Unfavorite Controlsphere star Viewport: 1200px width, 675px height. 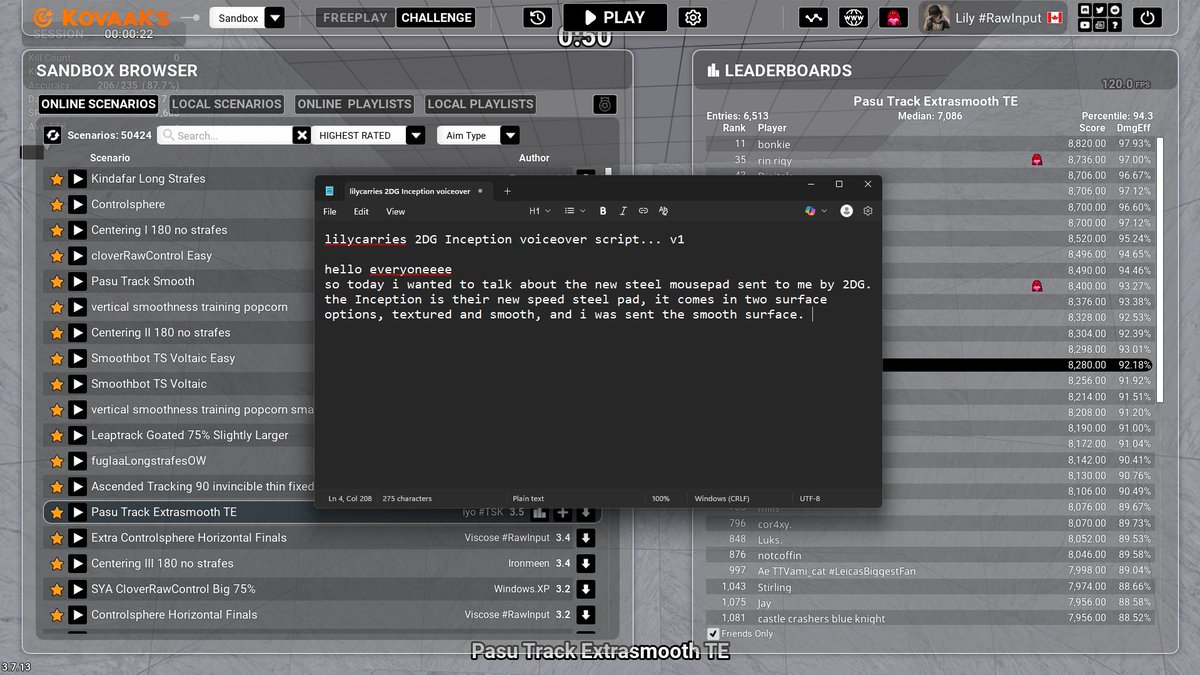coord(57,205)
